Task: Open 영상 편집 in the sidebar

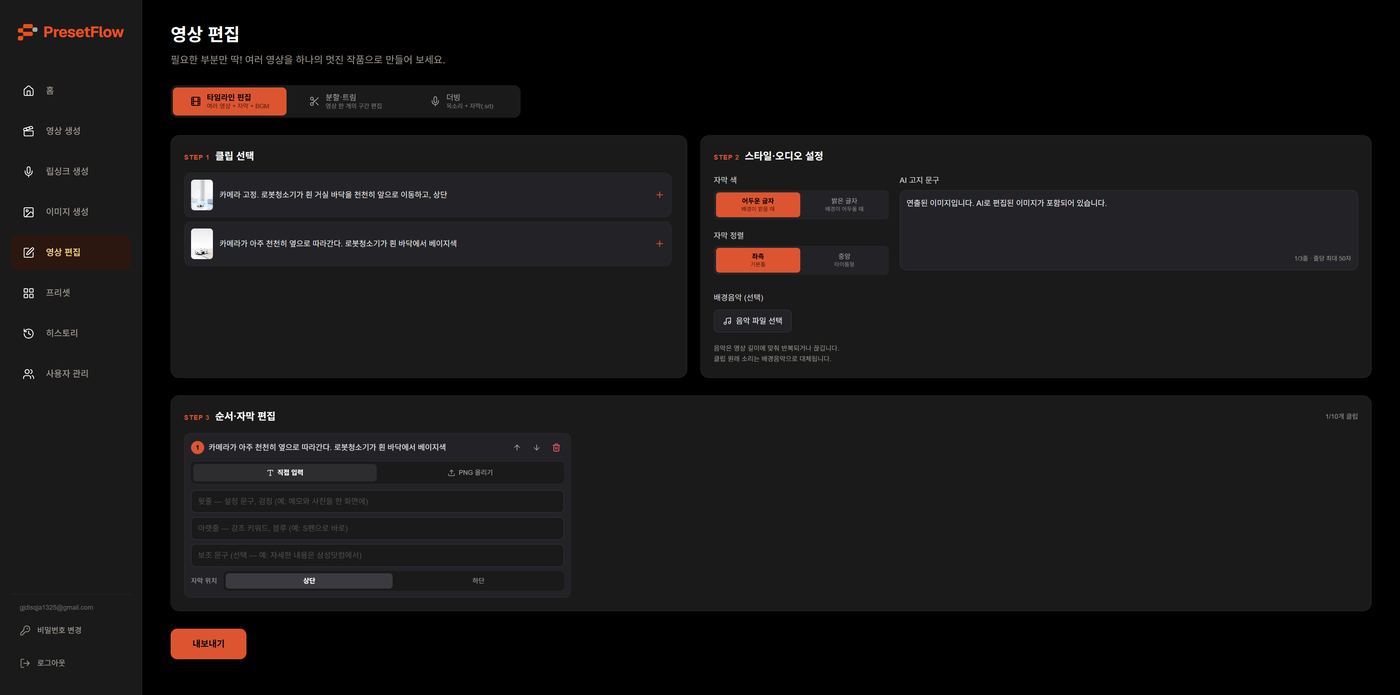Action: [x=71, y=253]
